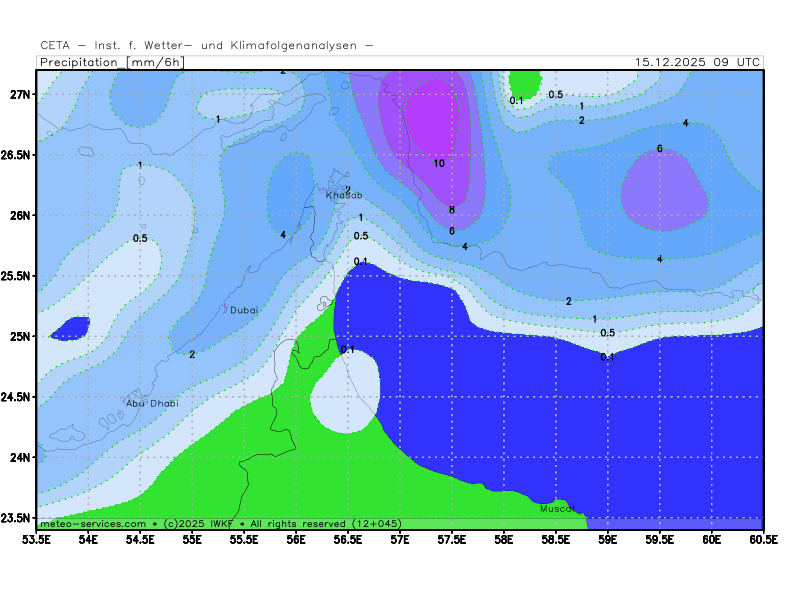Click the small dark blue patch near 54E
800x600 pixels.
[70, 328]
